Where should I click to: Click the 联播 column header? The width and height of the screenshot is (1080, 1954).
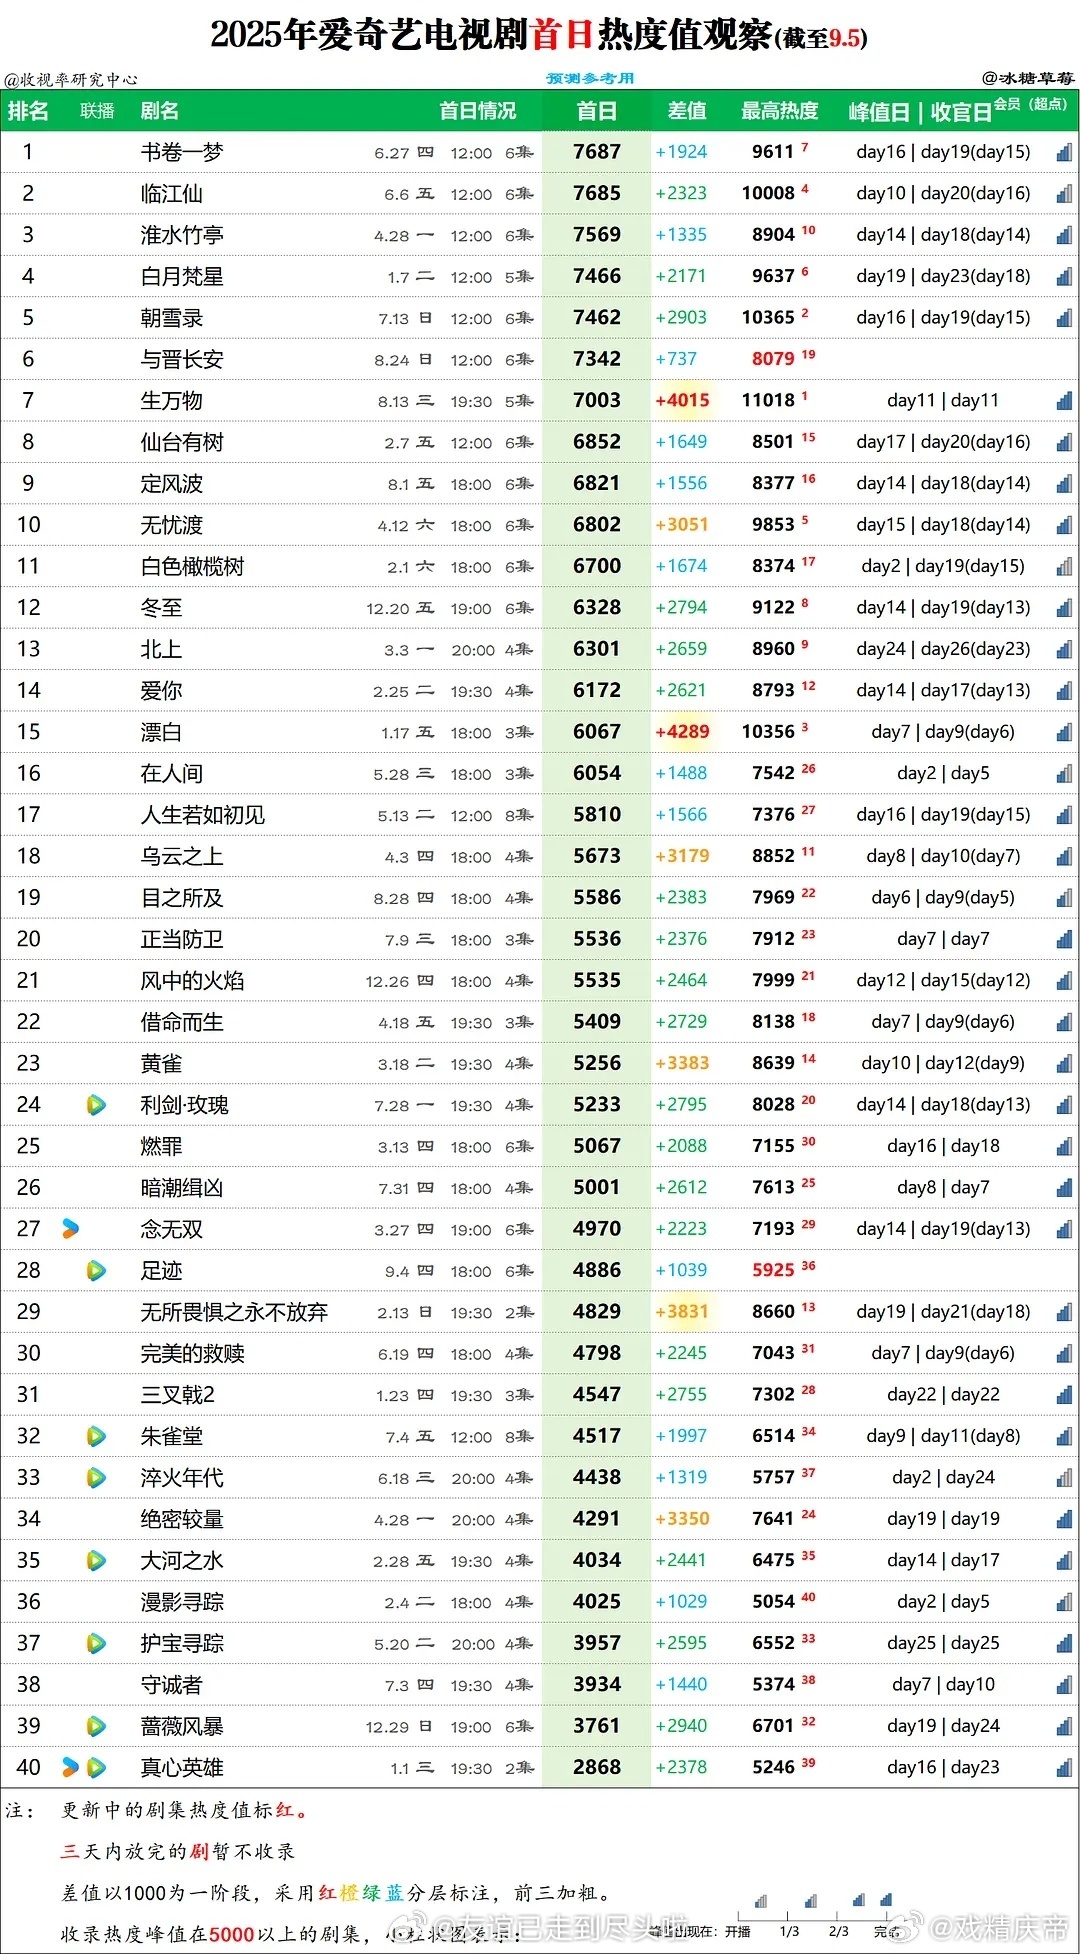97,111
